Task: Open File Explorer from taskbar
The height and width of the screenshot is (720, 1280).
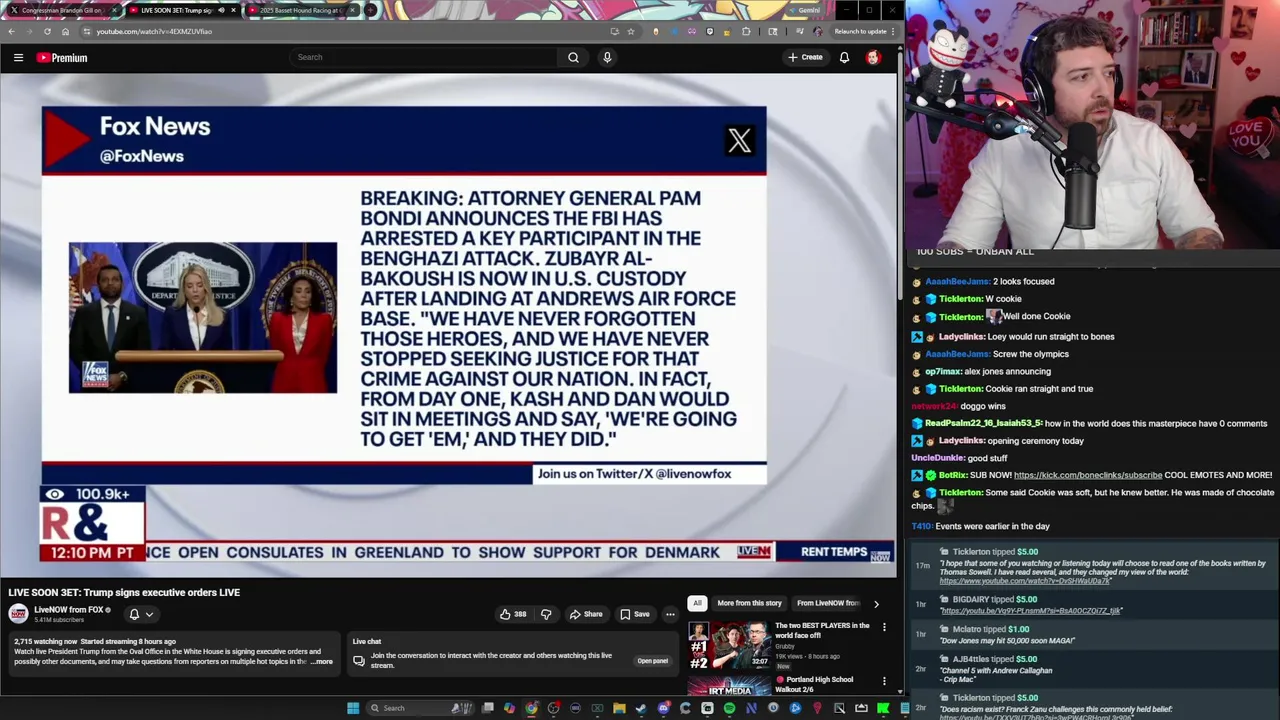Action: click(x=619, y=708)
